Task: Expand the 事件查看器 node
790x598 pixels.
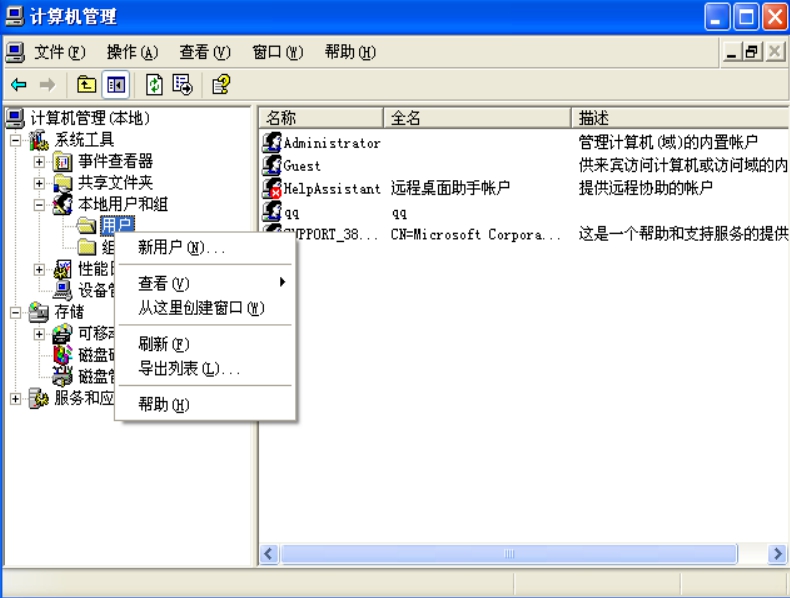Action: (x=39, y=162)
